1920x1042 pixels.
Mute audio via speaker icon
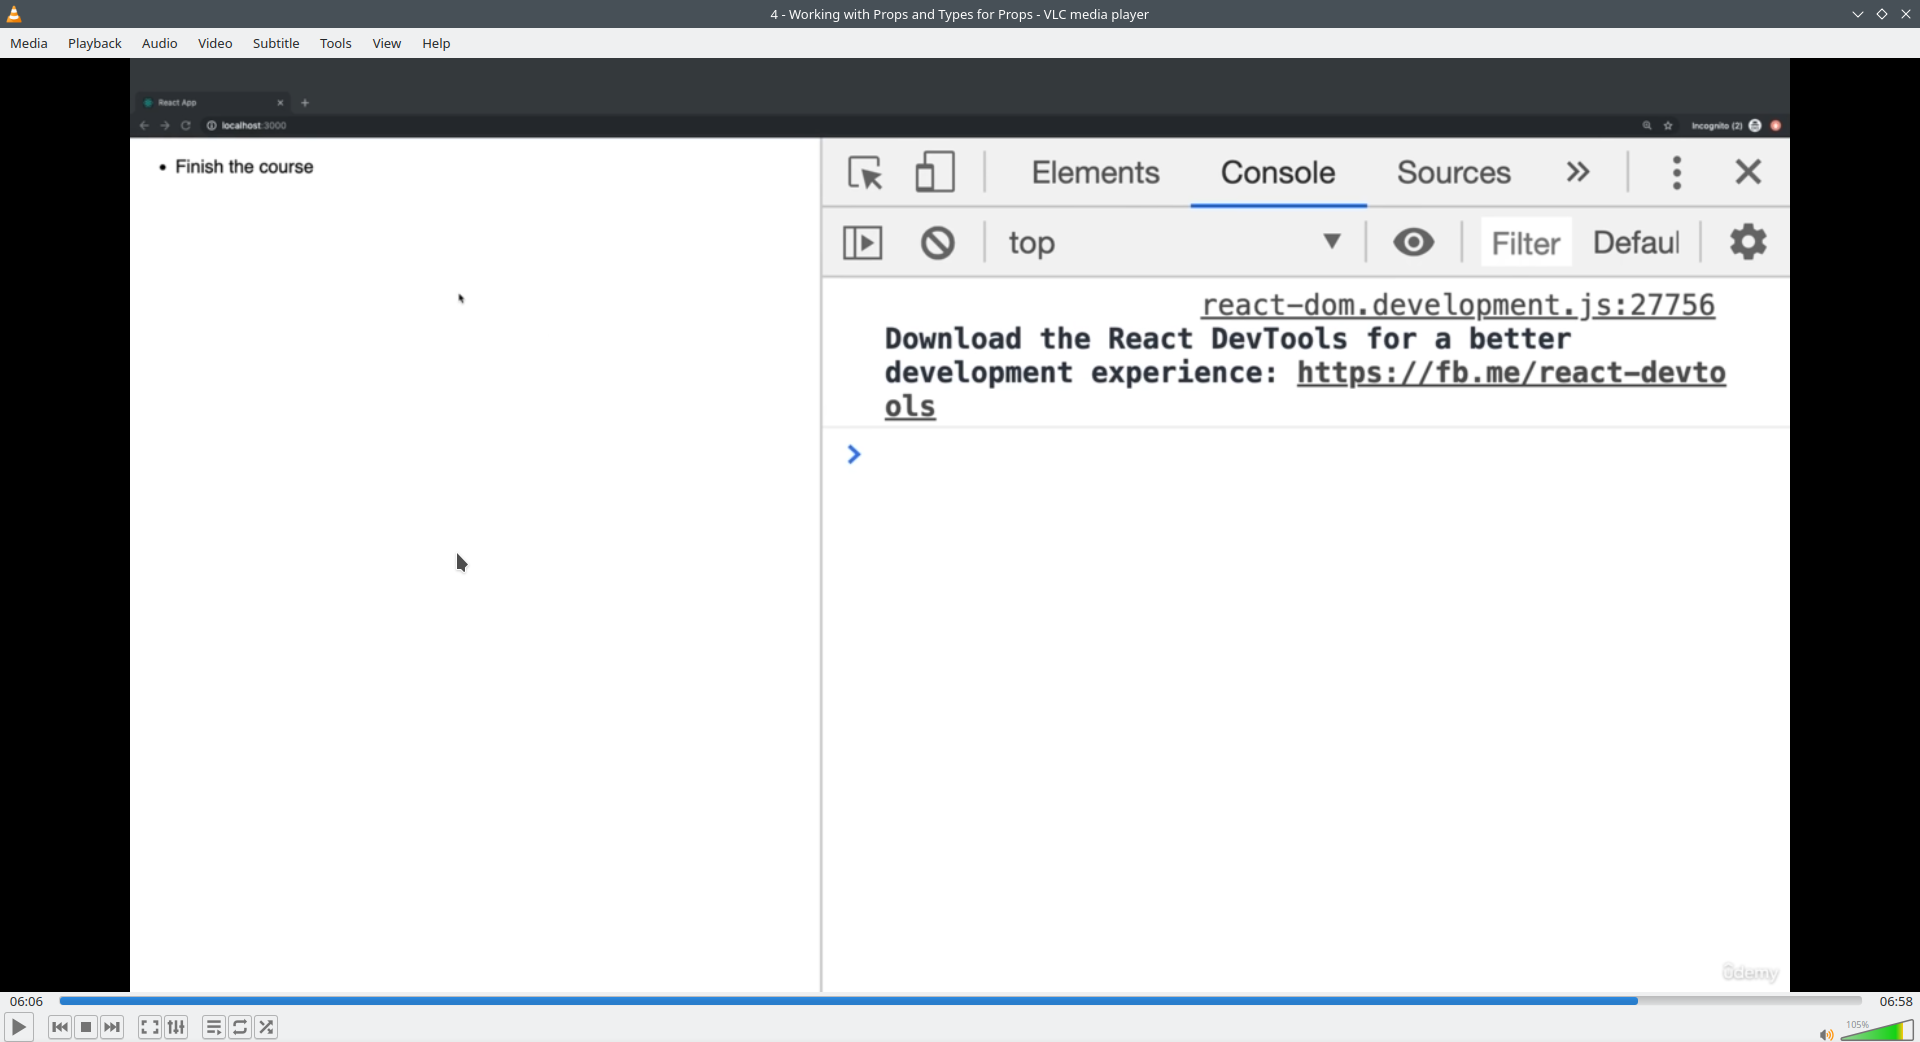click(1826, 1034)
